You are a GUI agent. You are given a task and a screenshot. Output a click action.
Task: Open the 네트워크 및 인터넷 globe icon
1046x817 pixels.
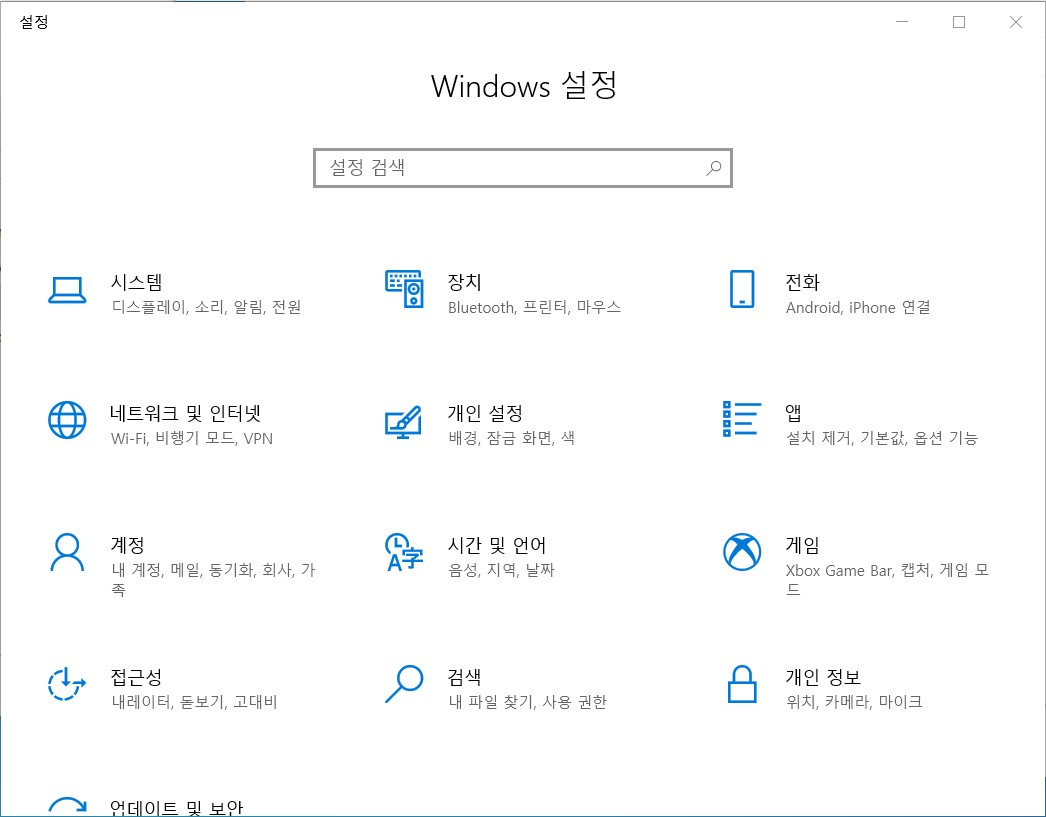[x=67, y=420]
